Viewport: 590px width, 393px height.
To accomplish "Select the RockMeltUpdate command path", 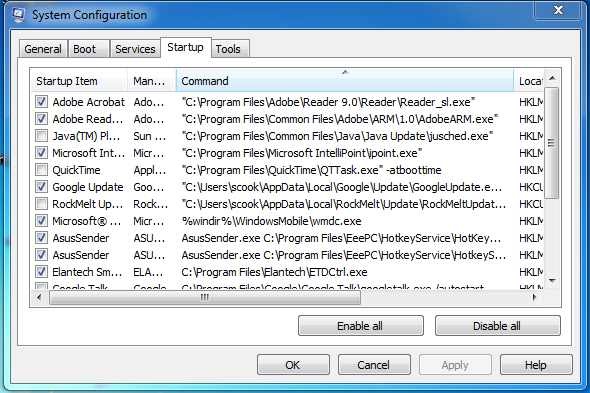I will click(x=344, y=204).
